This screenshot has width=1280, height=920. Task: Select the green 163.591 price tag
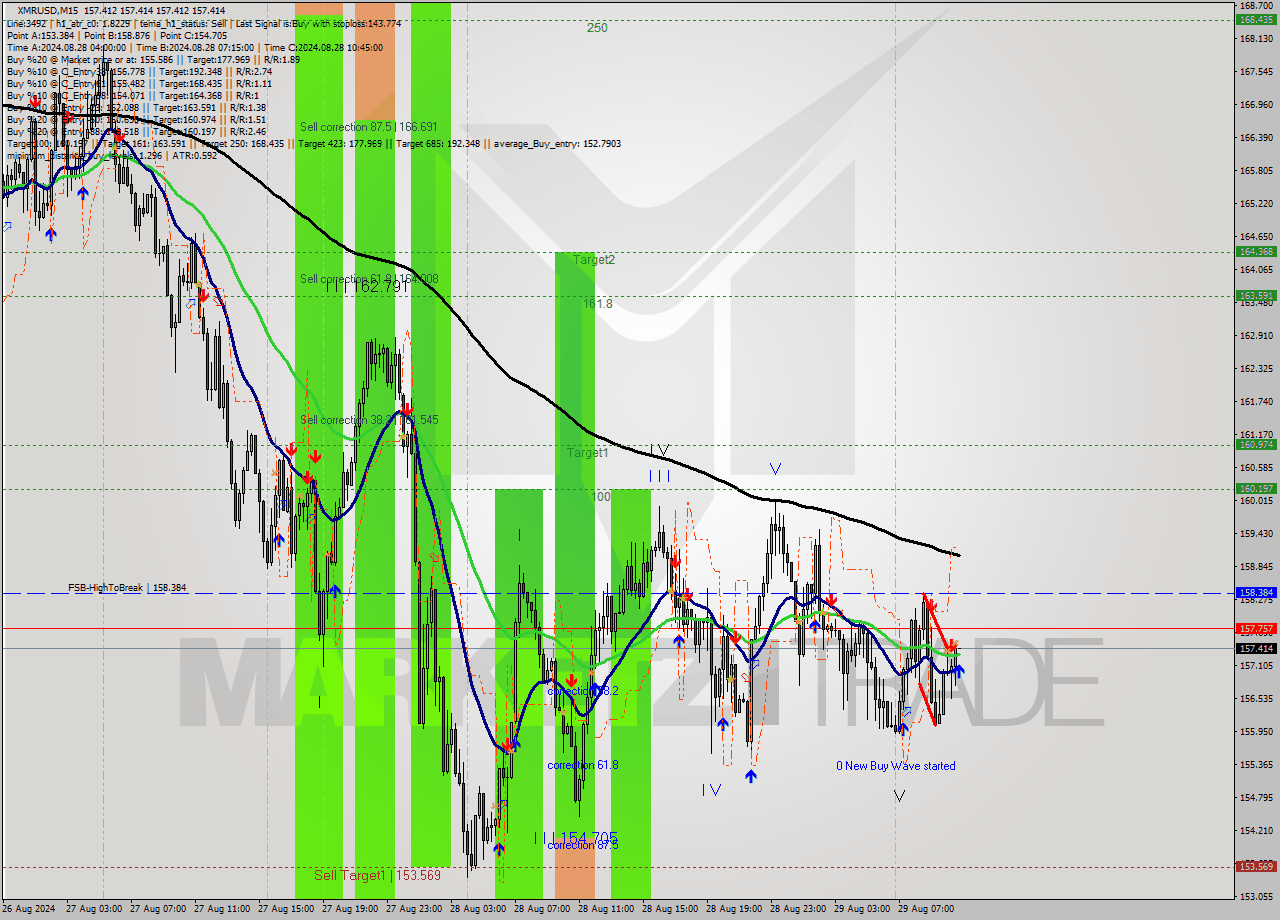[x=1256, y=295]
